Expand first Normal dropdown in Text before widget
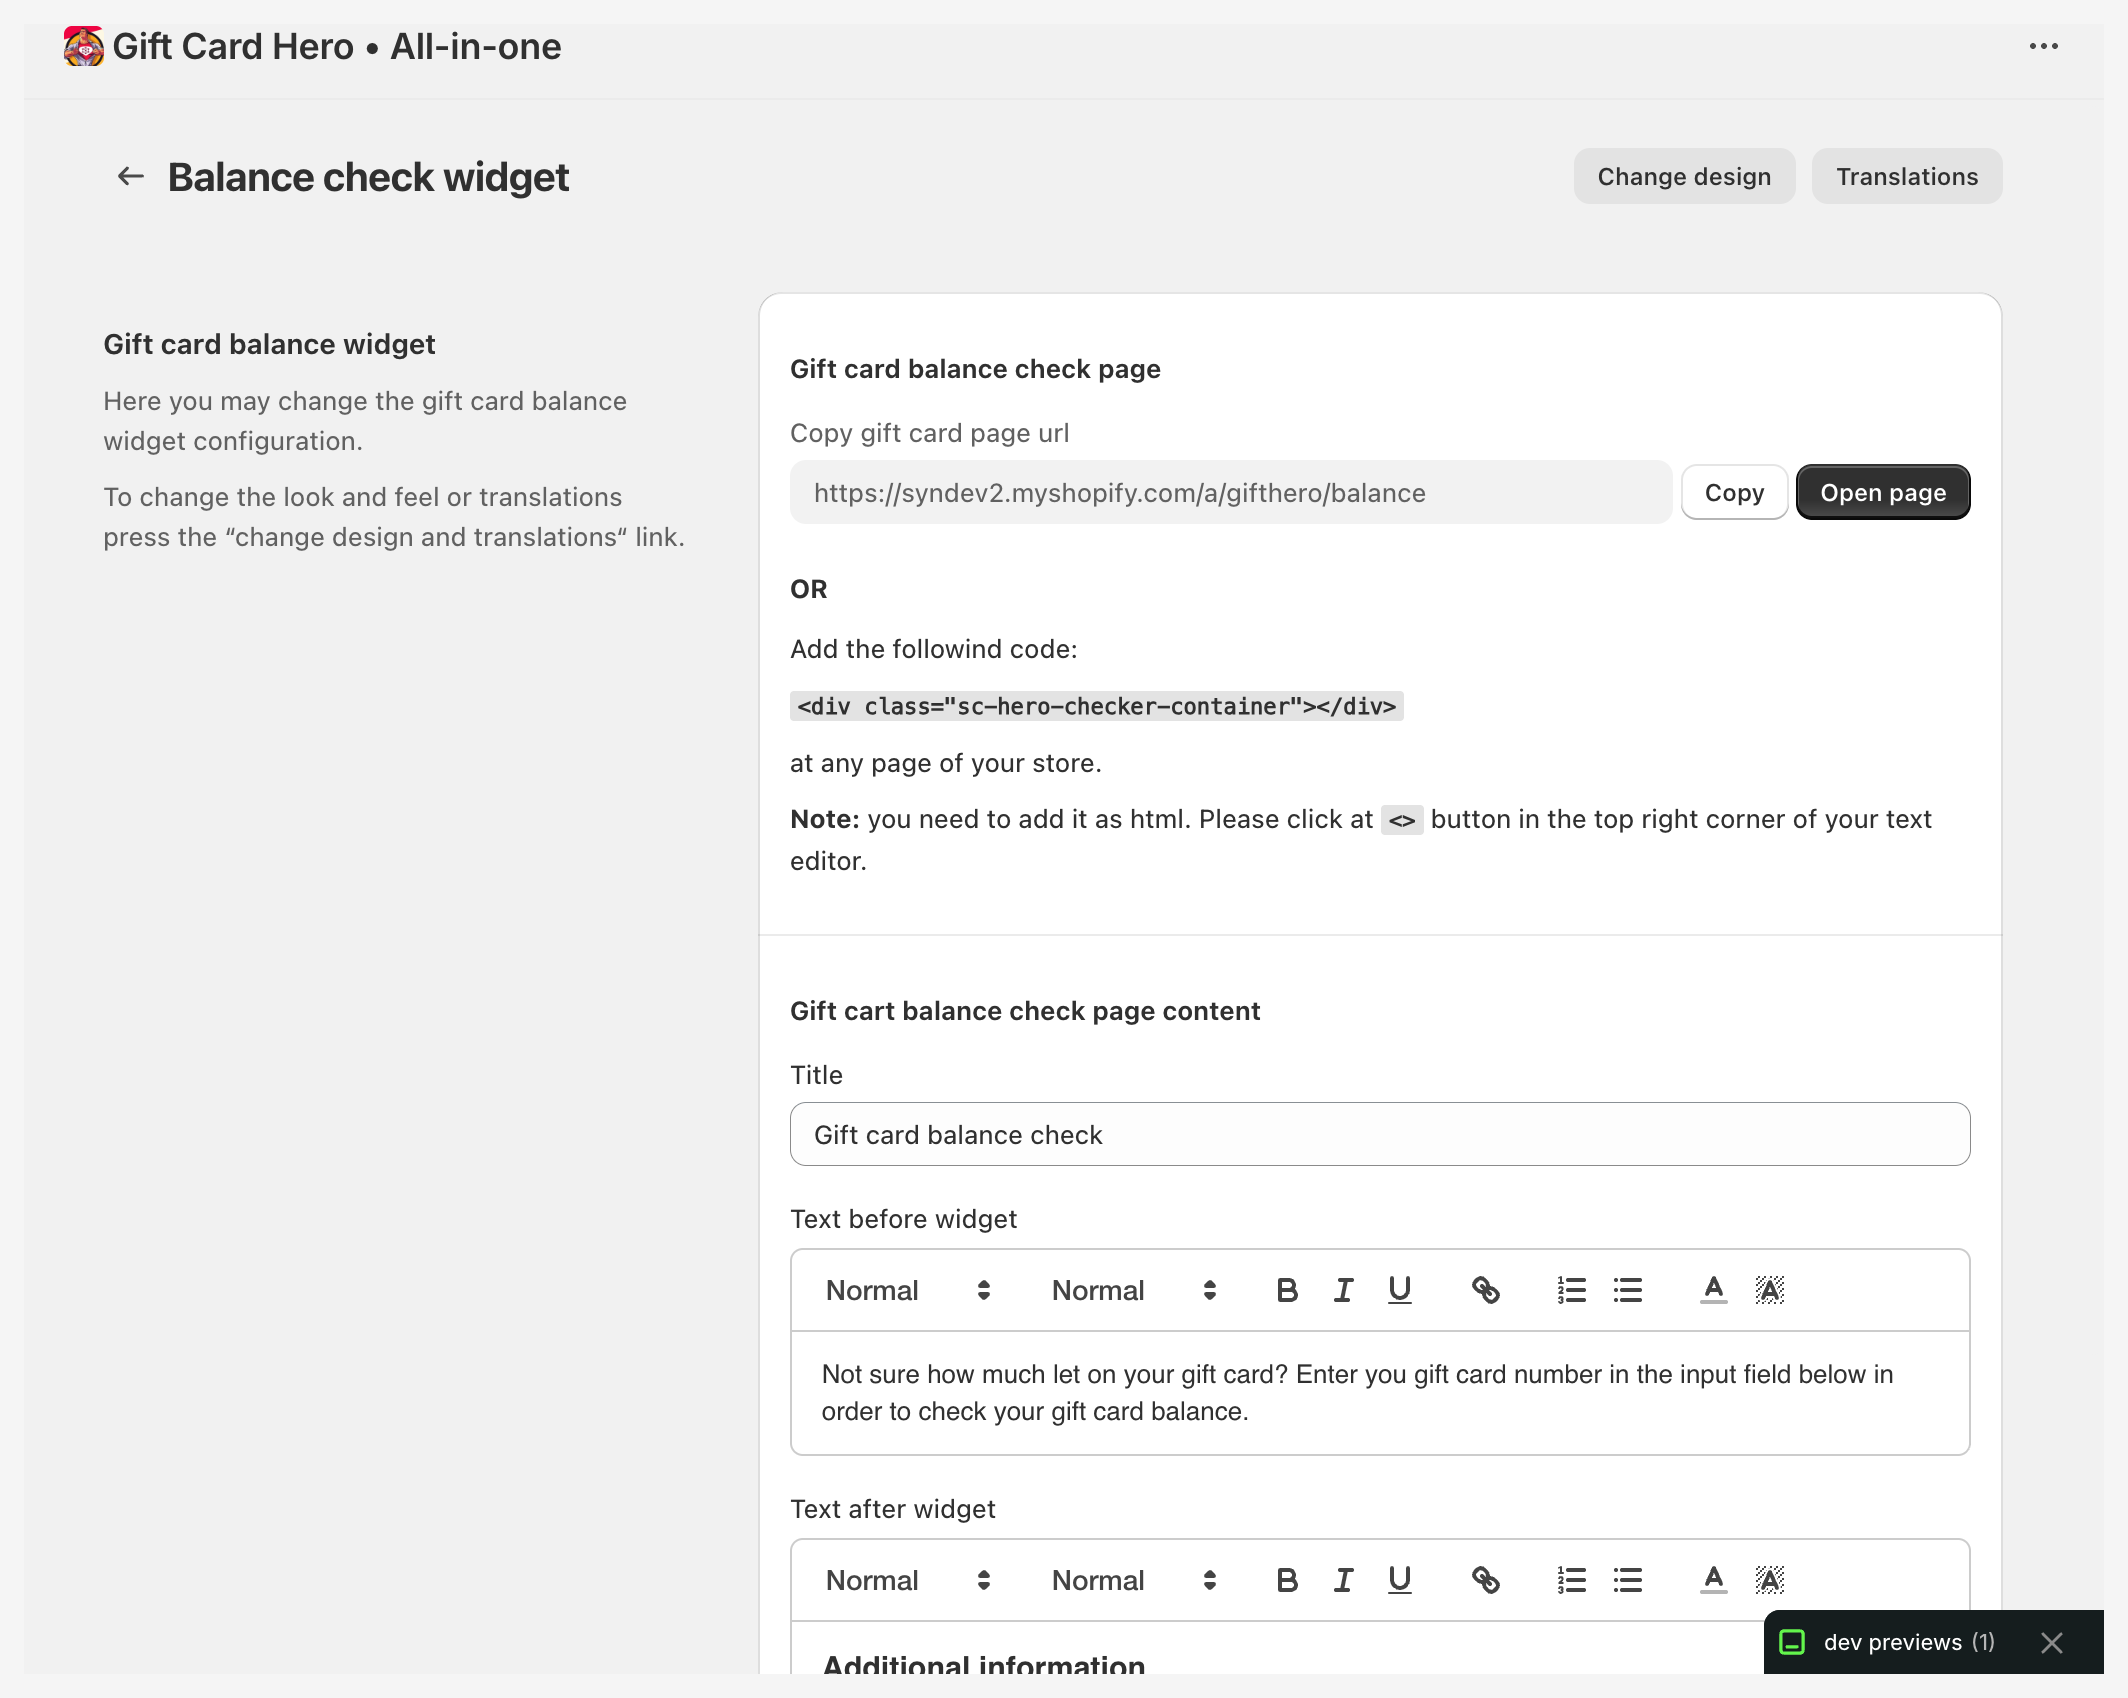Viewport: 2128px width, 1698px height. pos(907,1290)
